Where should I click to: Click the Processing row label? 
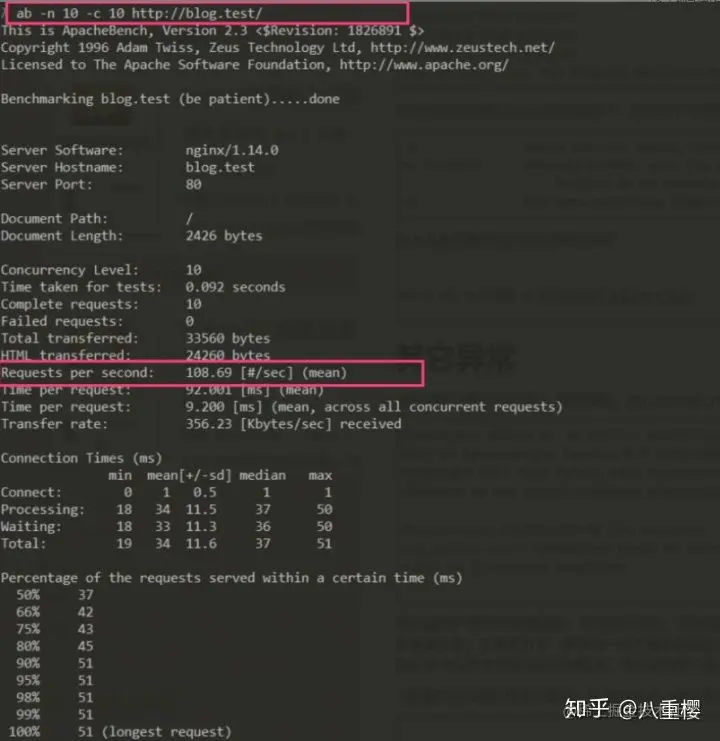(43, 509)
